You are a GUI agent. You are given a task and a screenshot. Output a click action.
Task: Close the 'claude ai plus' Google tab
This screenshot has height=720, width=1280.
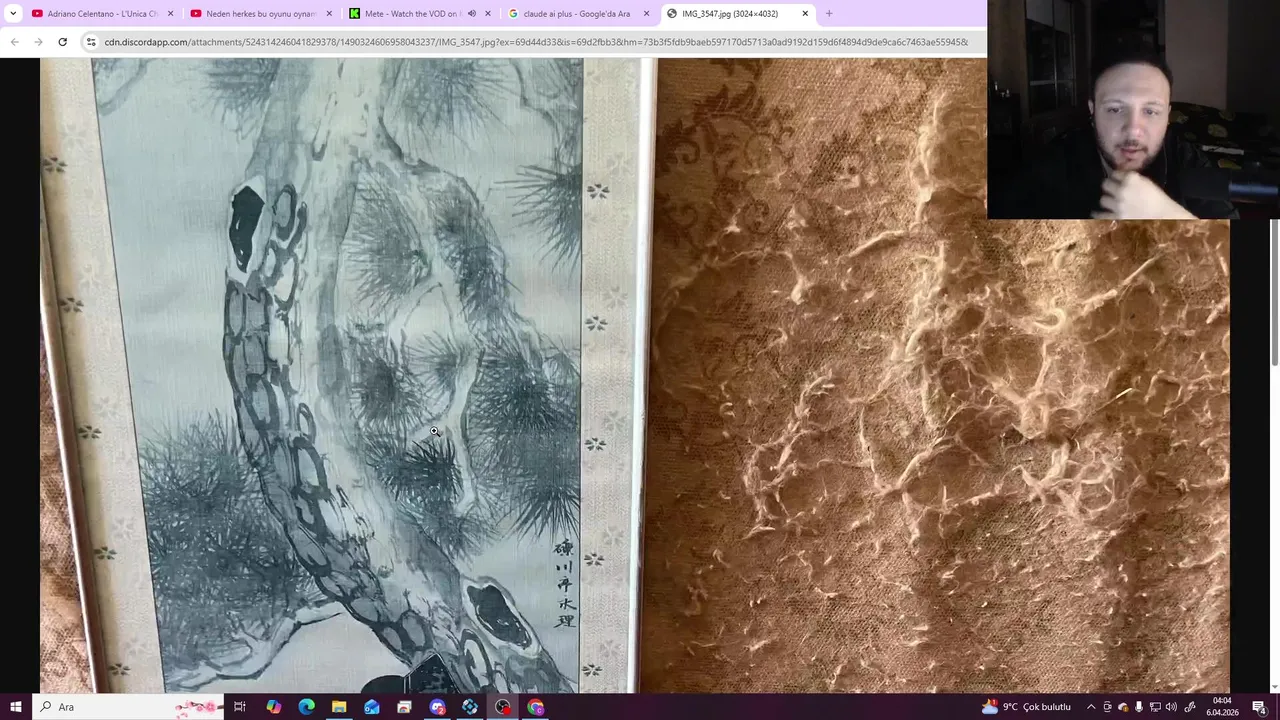(646, 14)
